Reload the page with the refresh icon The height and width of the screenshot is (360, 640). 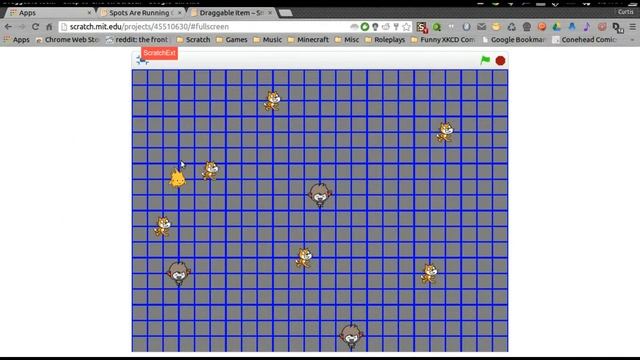(36, 27)
